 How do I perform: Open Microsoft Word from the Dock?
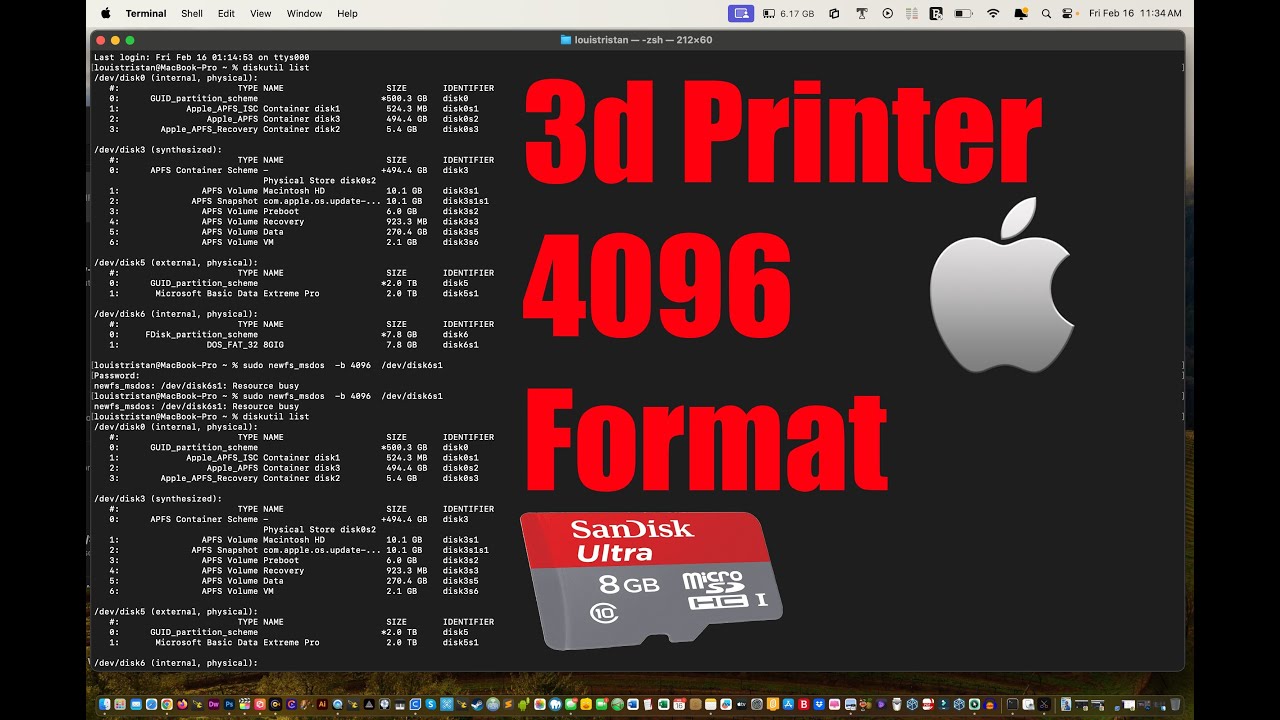pos(633,704)
